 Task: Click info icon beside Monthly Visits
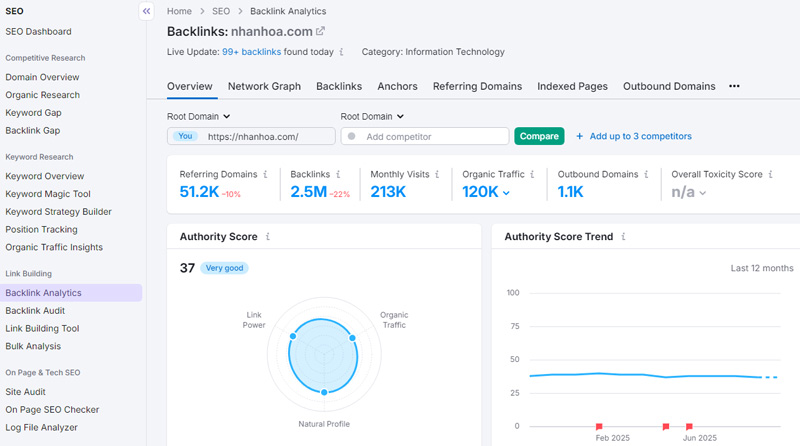click(x=440, y=175)
